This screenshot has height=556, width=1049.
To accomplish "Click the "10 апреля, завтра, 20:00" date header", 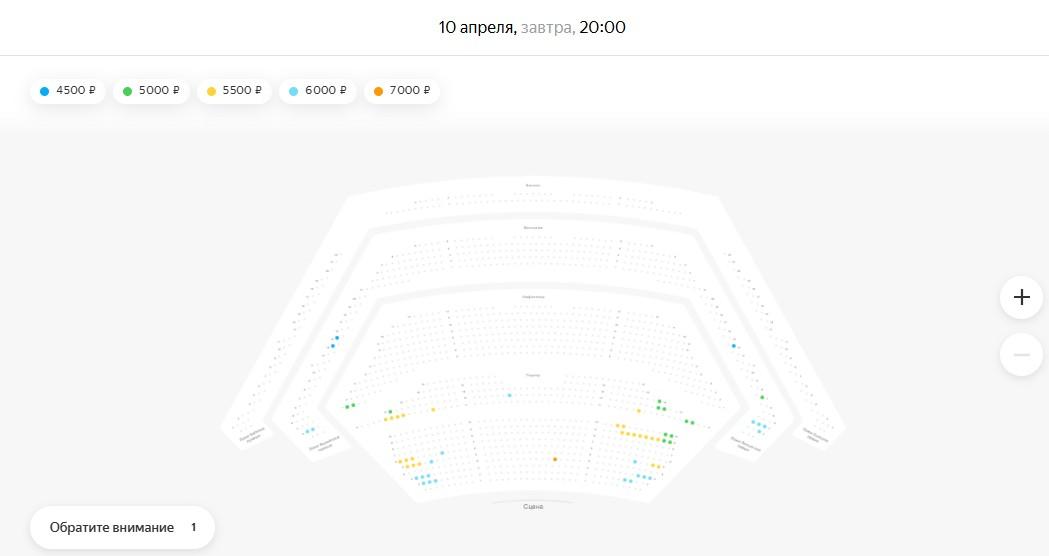I will 532,27.
